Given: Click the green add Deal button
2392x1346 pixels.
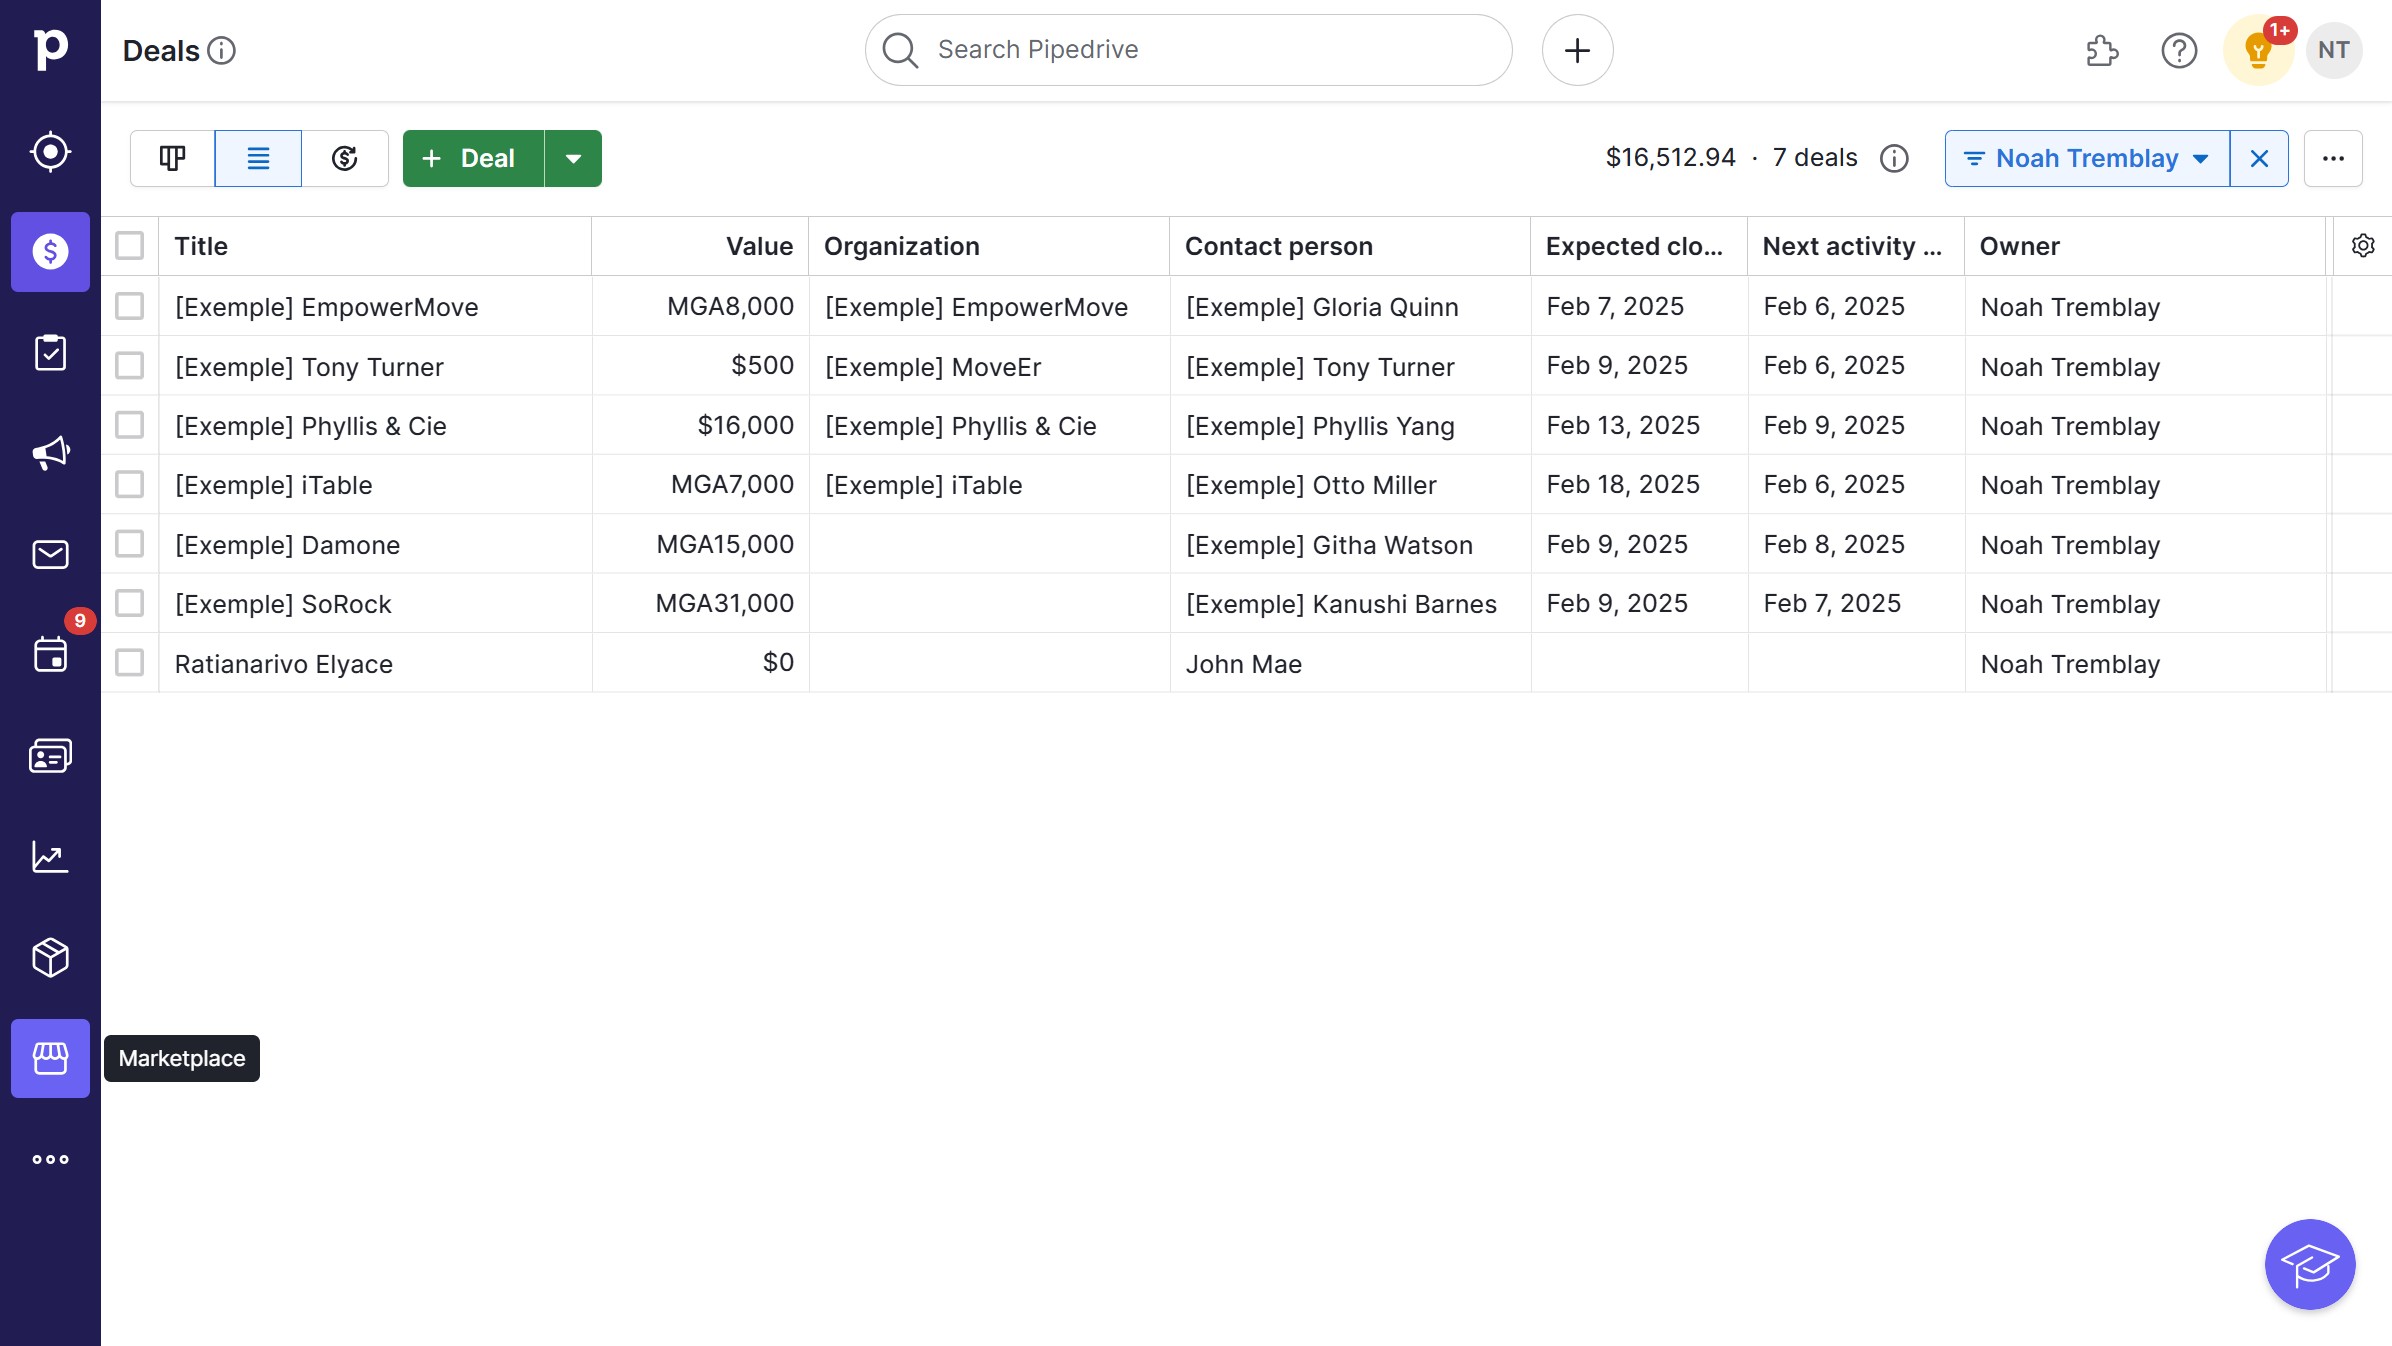Looking at the screenshot, I should coord(473,158).
